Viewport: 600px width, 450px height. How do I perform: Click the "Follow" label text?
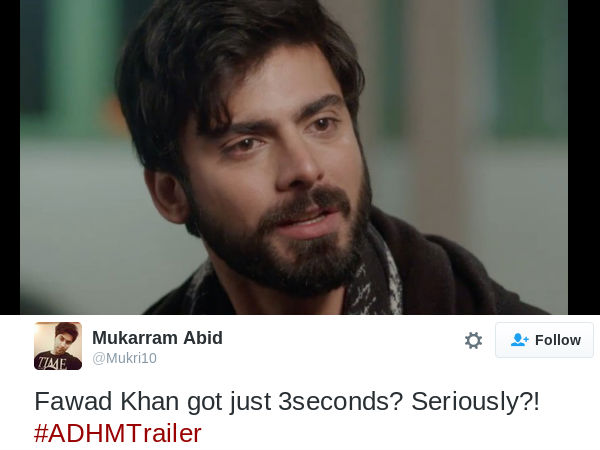pos(558,340)
